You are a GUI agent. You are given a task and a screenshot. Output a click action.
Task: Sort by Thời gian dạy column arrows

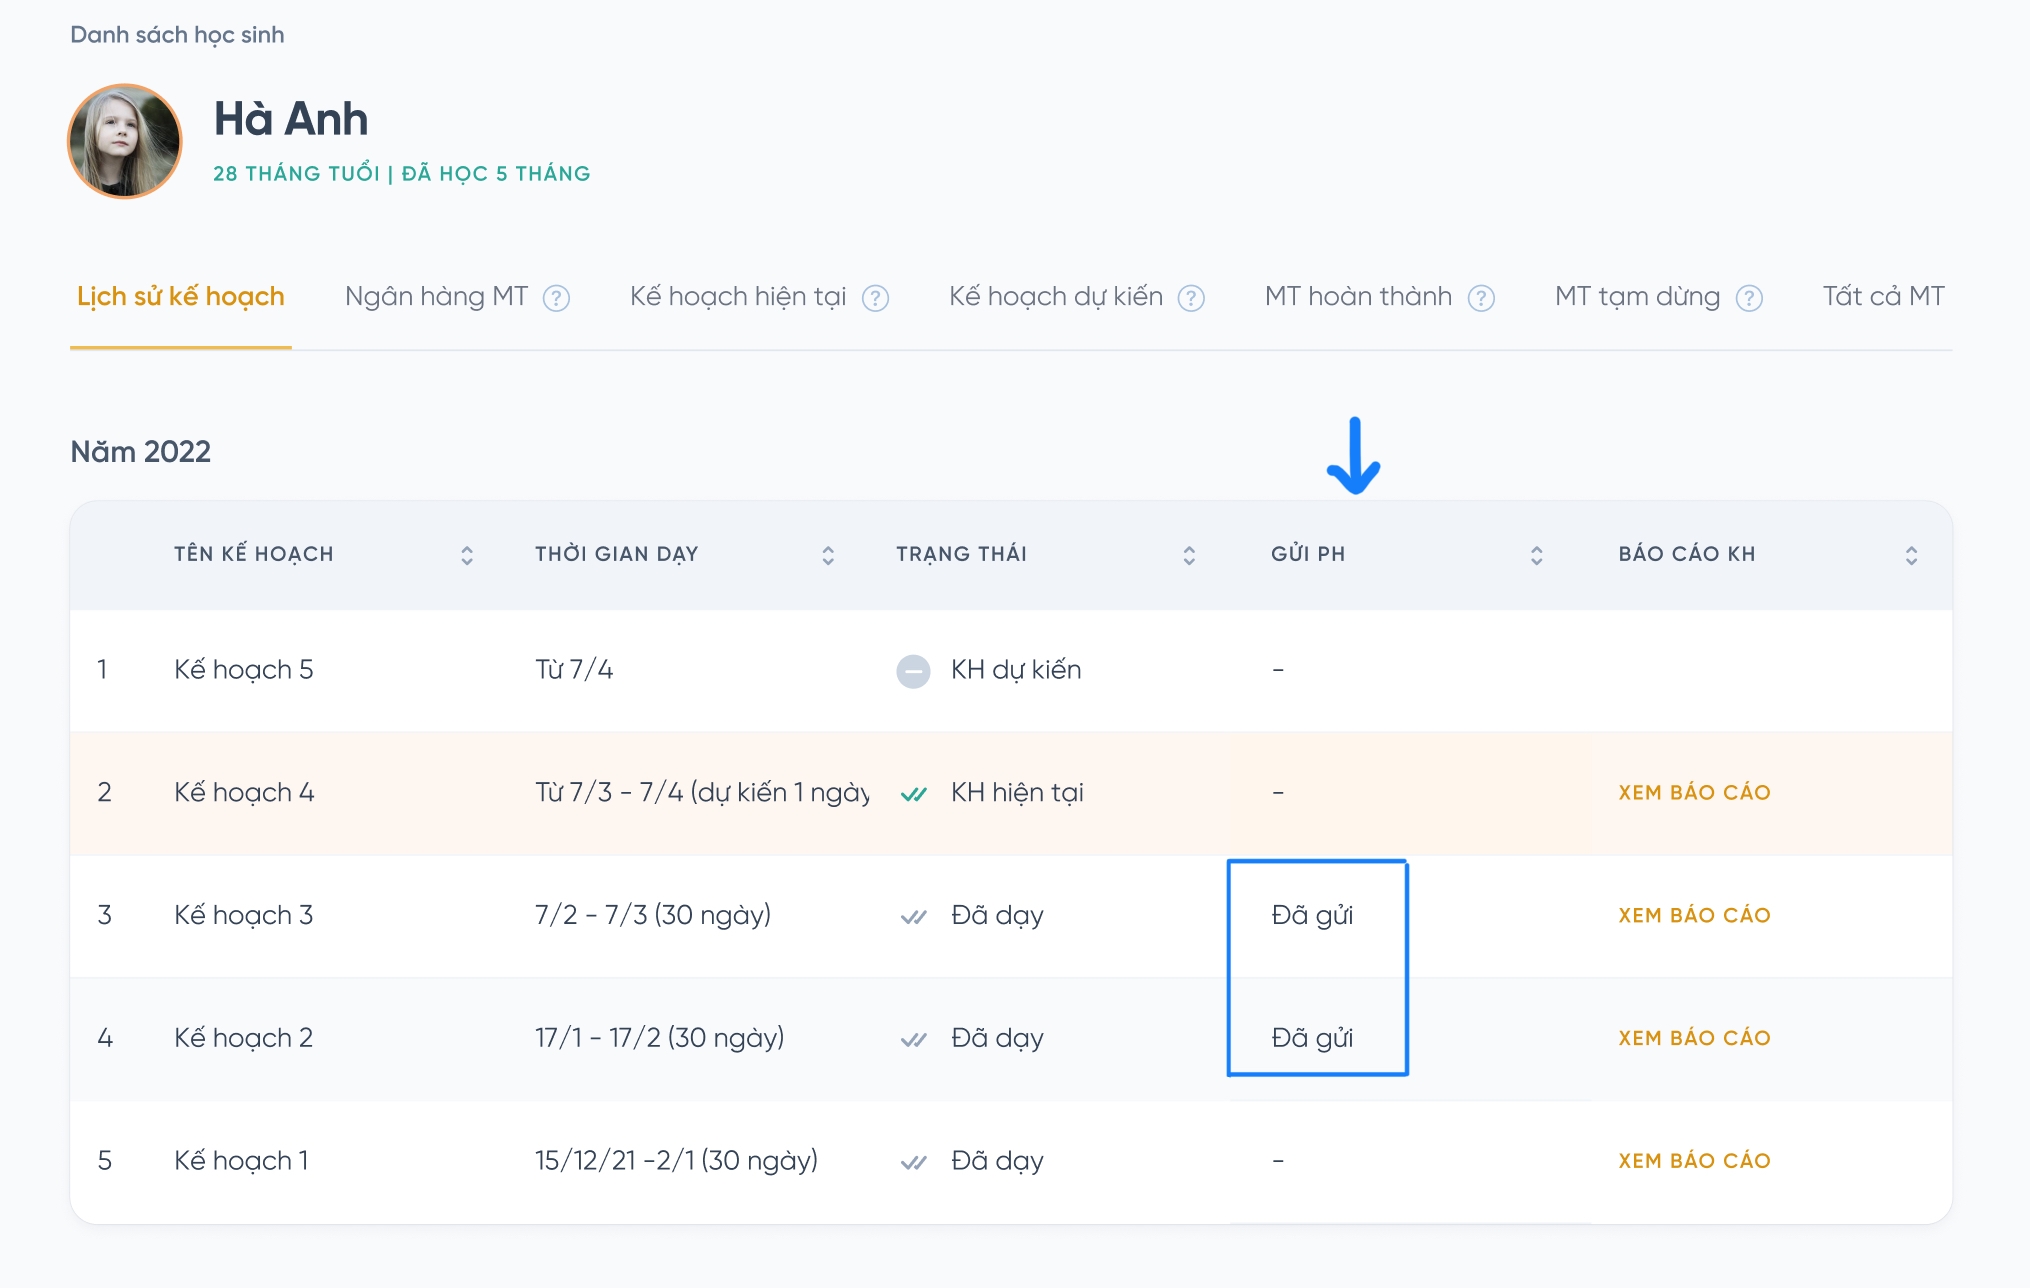click(827, 555)
